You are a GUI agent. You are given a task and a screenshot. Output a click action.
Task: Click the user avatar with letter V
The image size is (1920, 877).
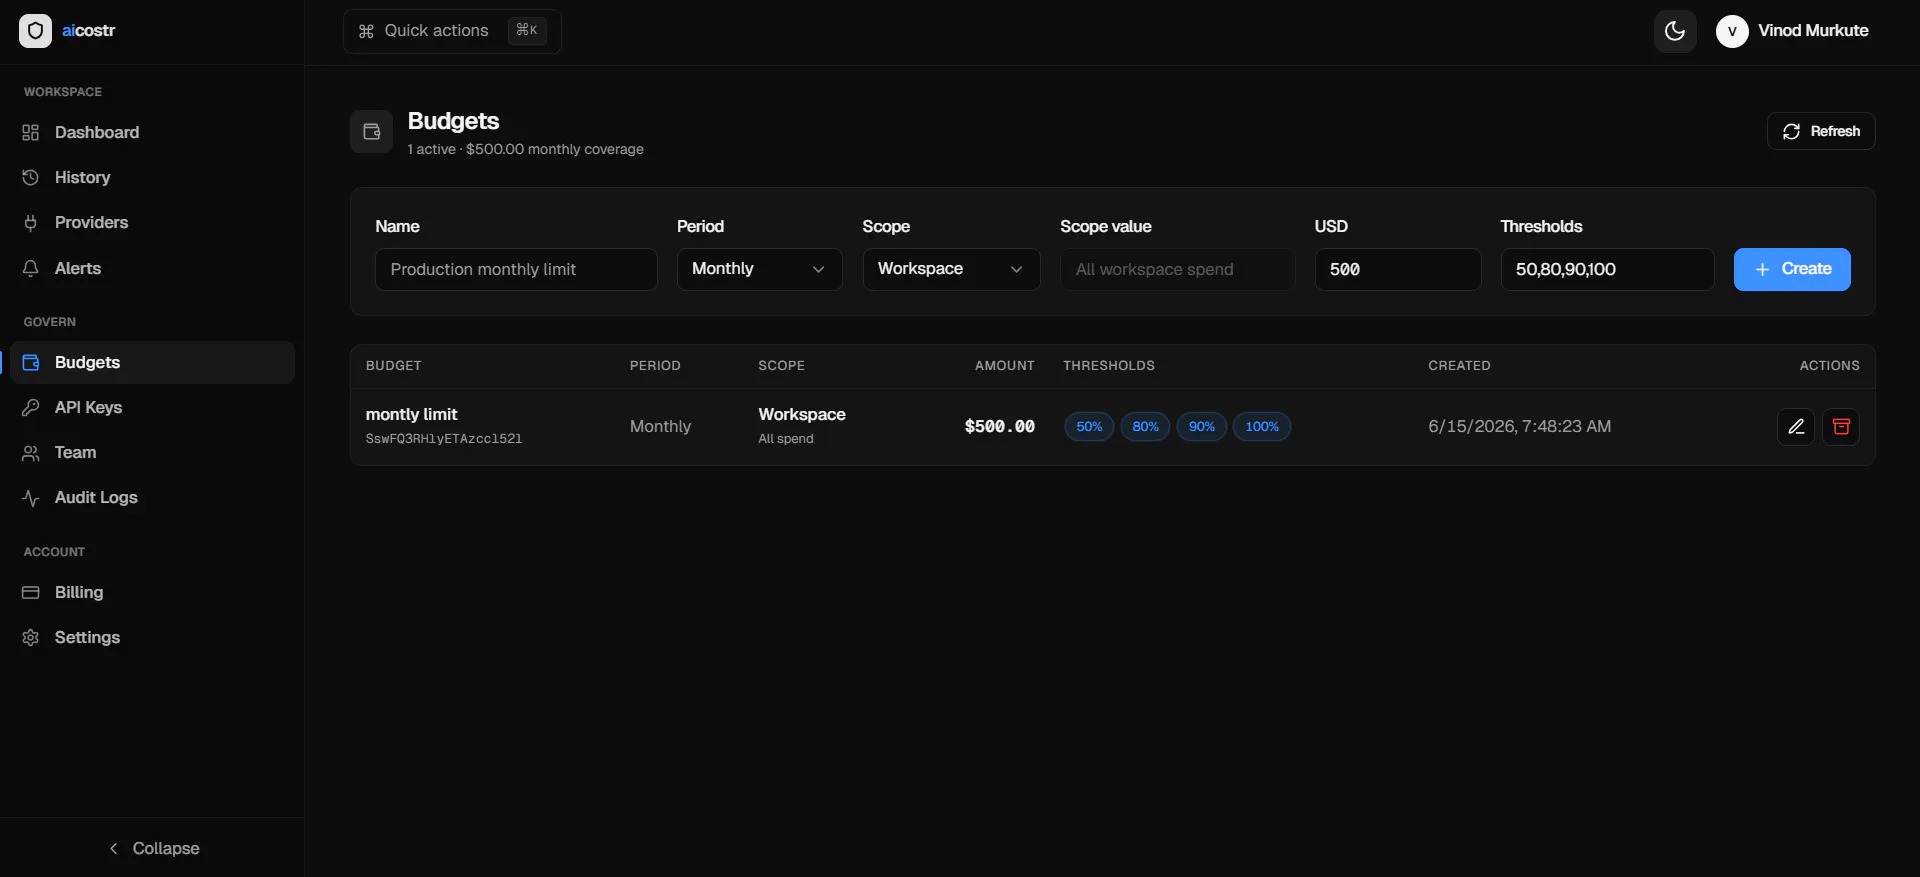click(x=1732, y=31)
